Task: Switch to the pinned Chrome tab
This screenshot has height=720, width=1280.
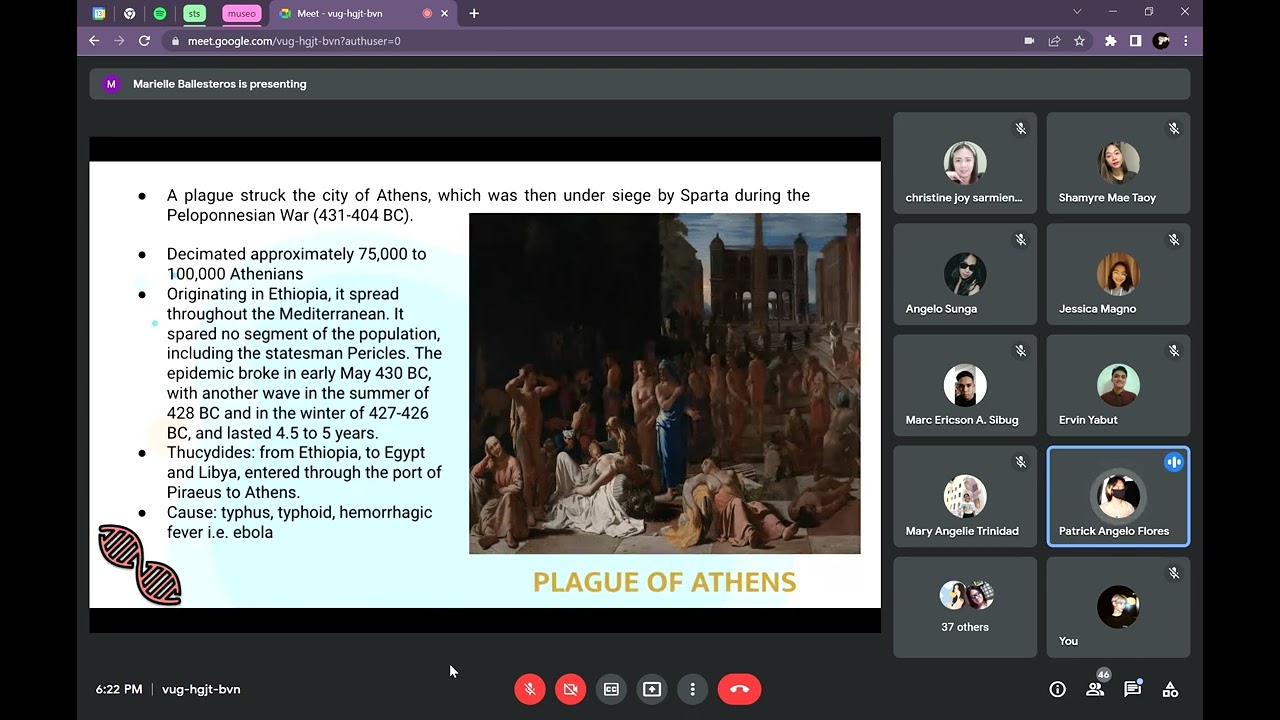Action: pos(129,14)
